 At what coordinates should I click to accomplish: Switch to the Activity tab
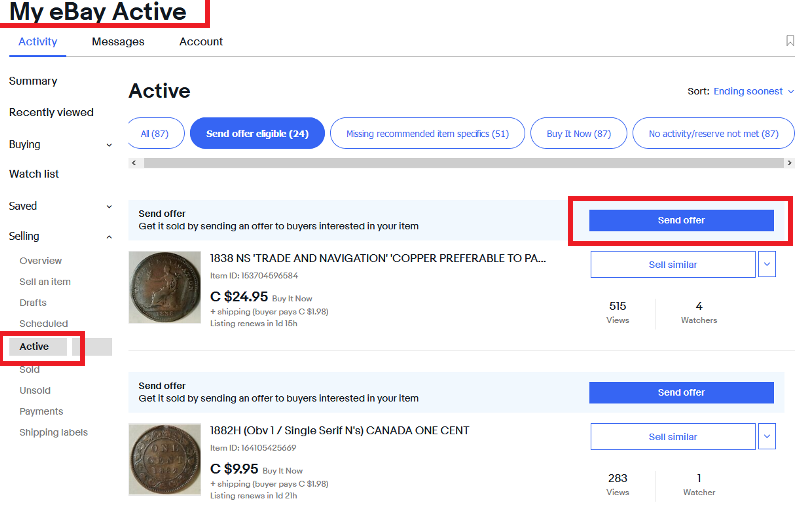[38, 41]
